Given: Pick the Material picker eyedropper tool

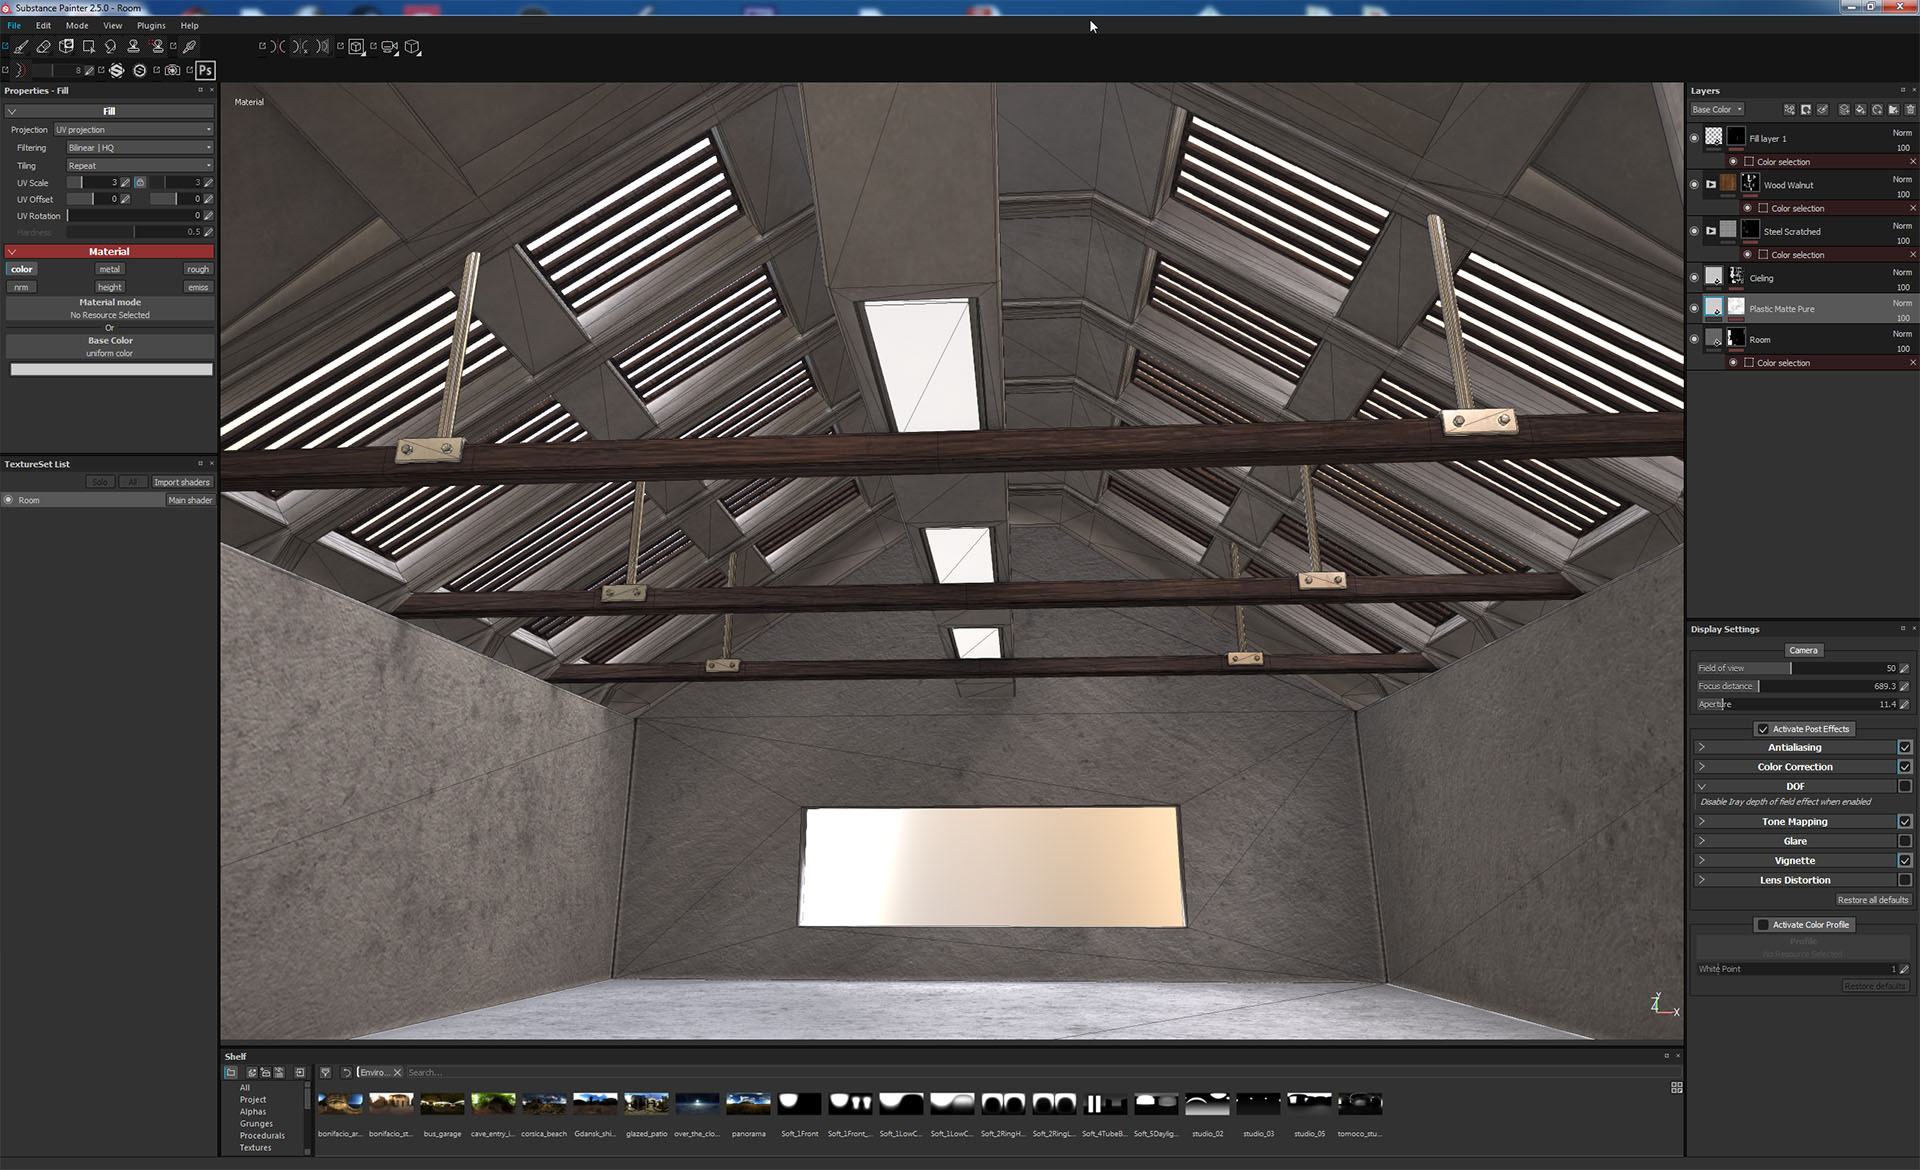Looking at the screenshot, I should pyautogui.click(x=189, y=46).
